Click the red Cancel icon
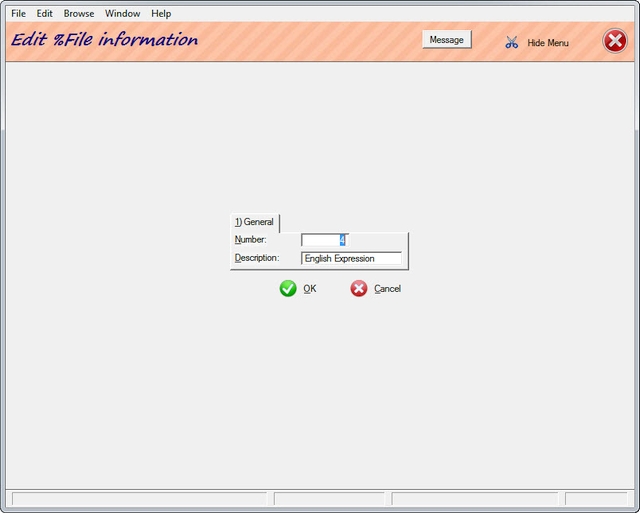 click(x=359, y=289)
